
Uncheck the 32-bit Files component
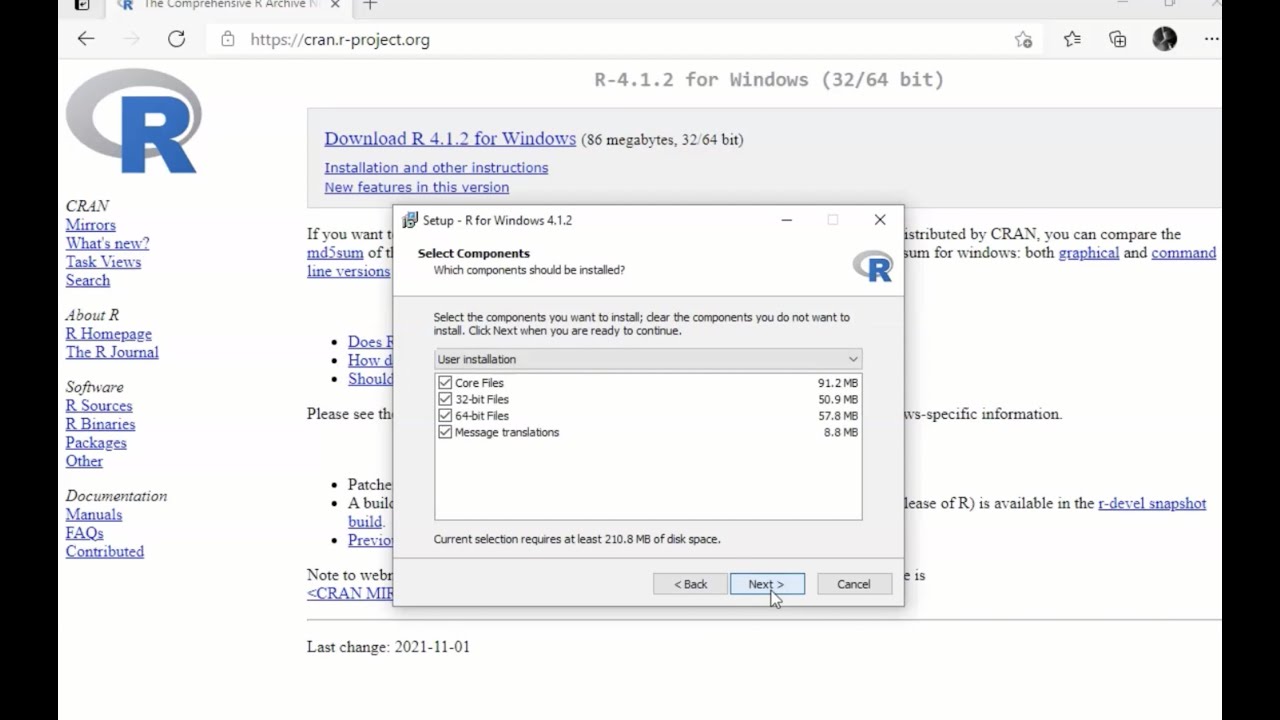[445, 399]
